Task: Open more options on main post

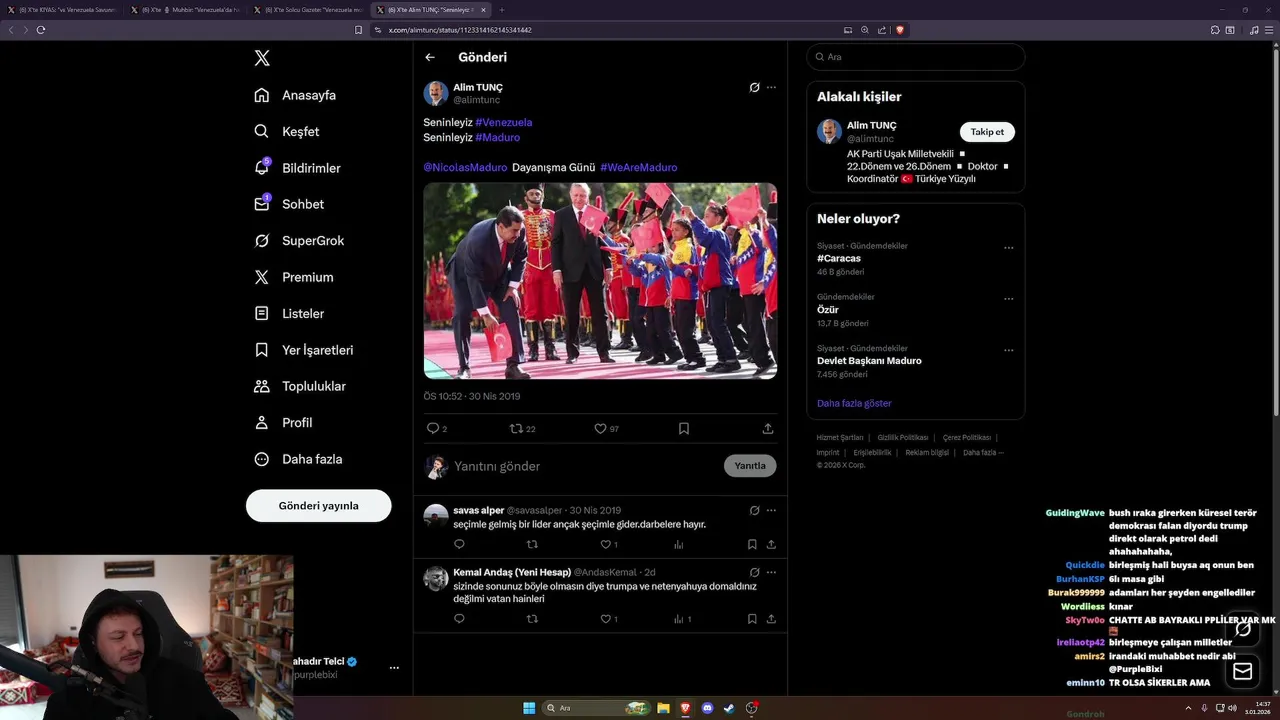Action: click(x=771, y=87)
